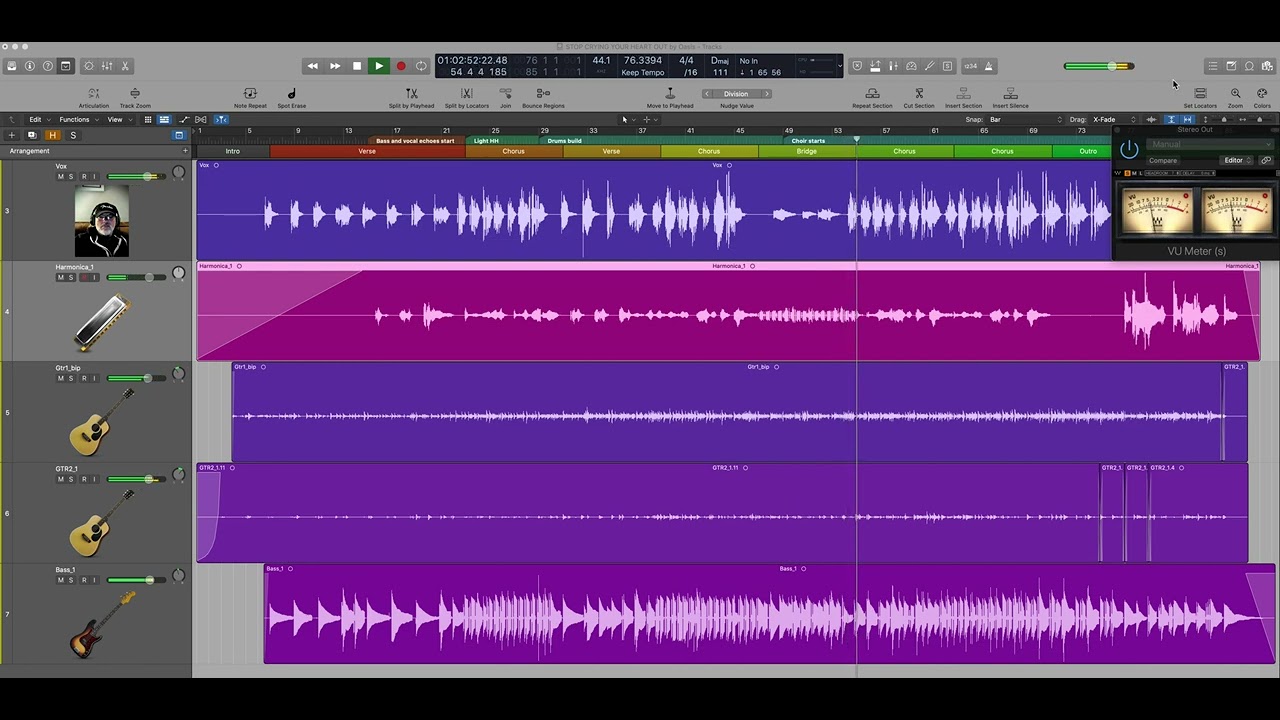Open the Loop Browser icon

click(x=1249, y=66)
